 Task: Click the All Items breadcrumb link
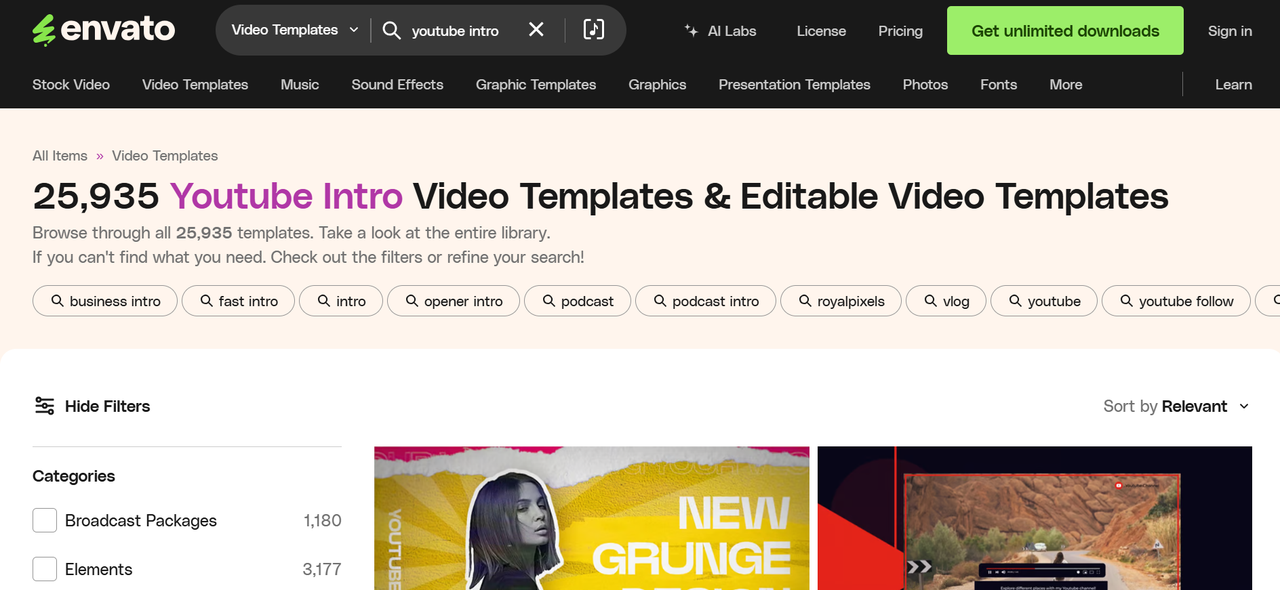(60, 156)
